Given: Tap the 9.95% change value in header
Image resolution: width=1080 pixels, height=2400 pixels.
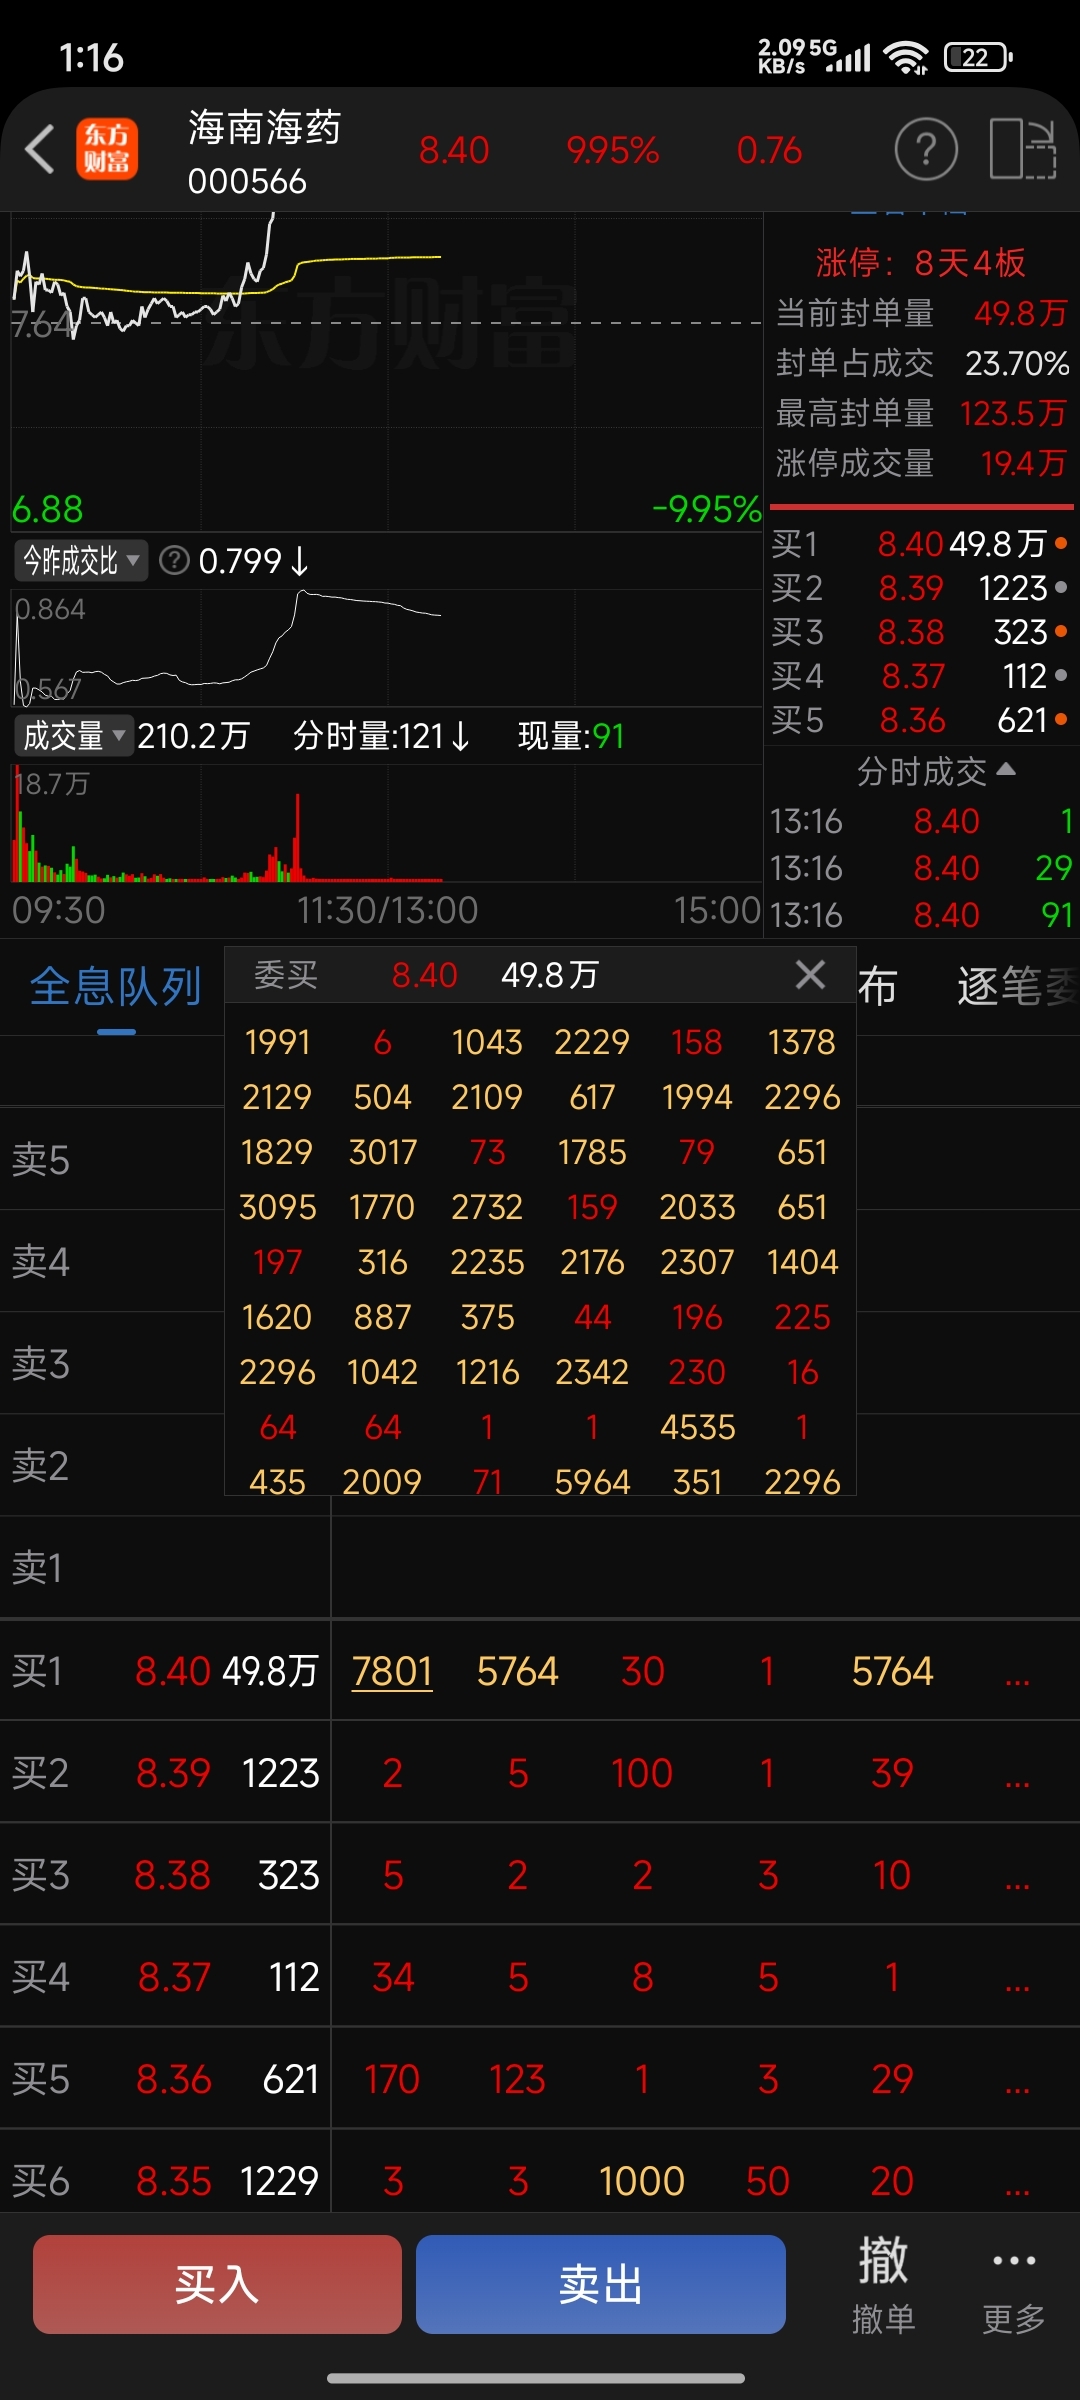Looking at the screenshot, I should (612, 151).
